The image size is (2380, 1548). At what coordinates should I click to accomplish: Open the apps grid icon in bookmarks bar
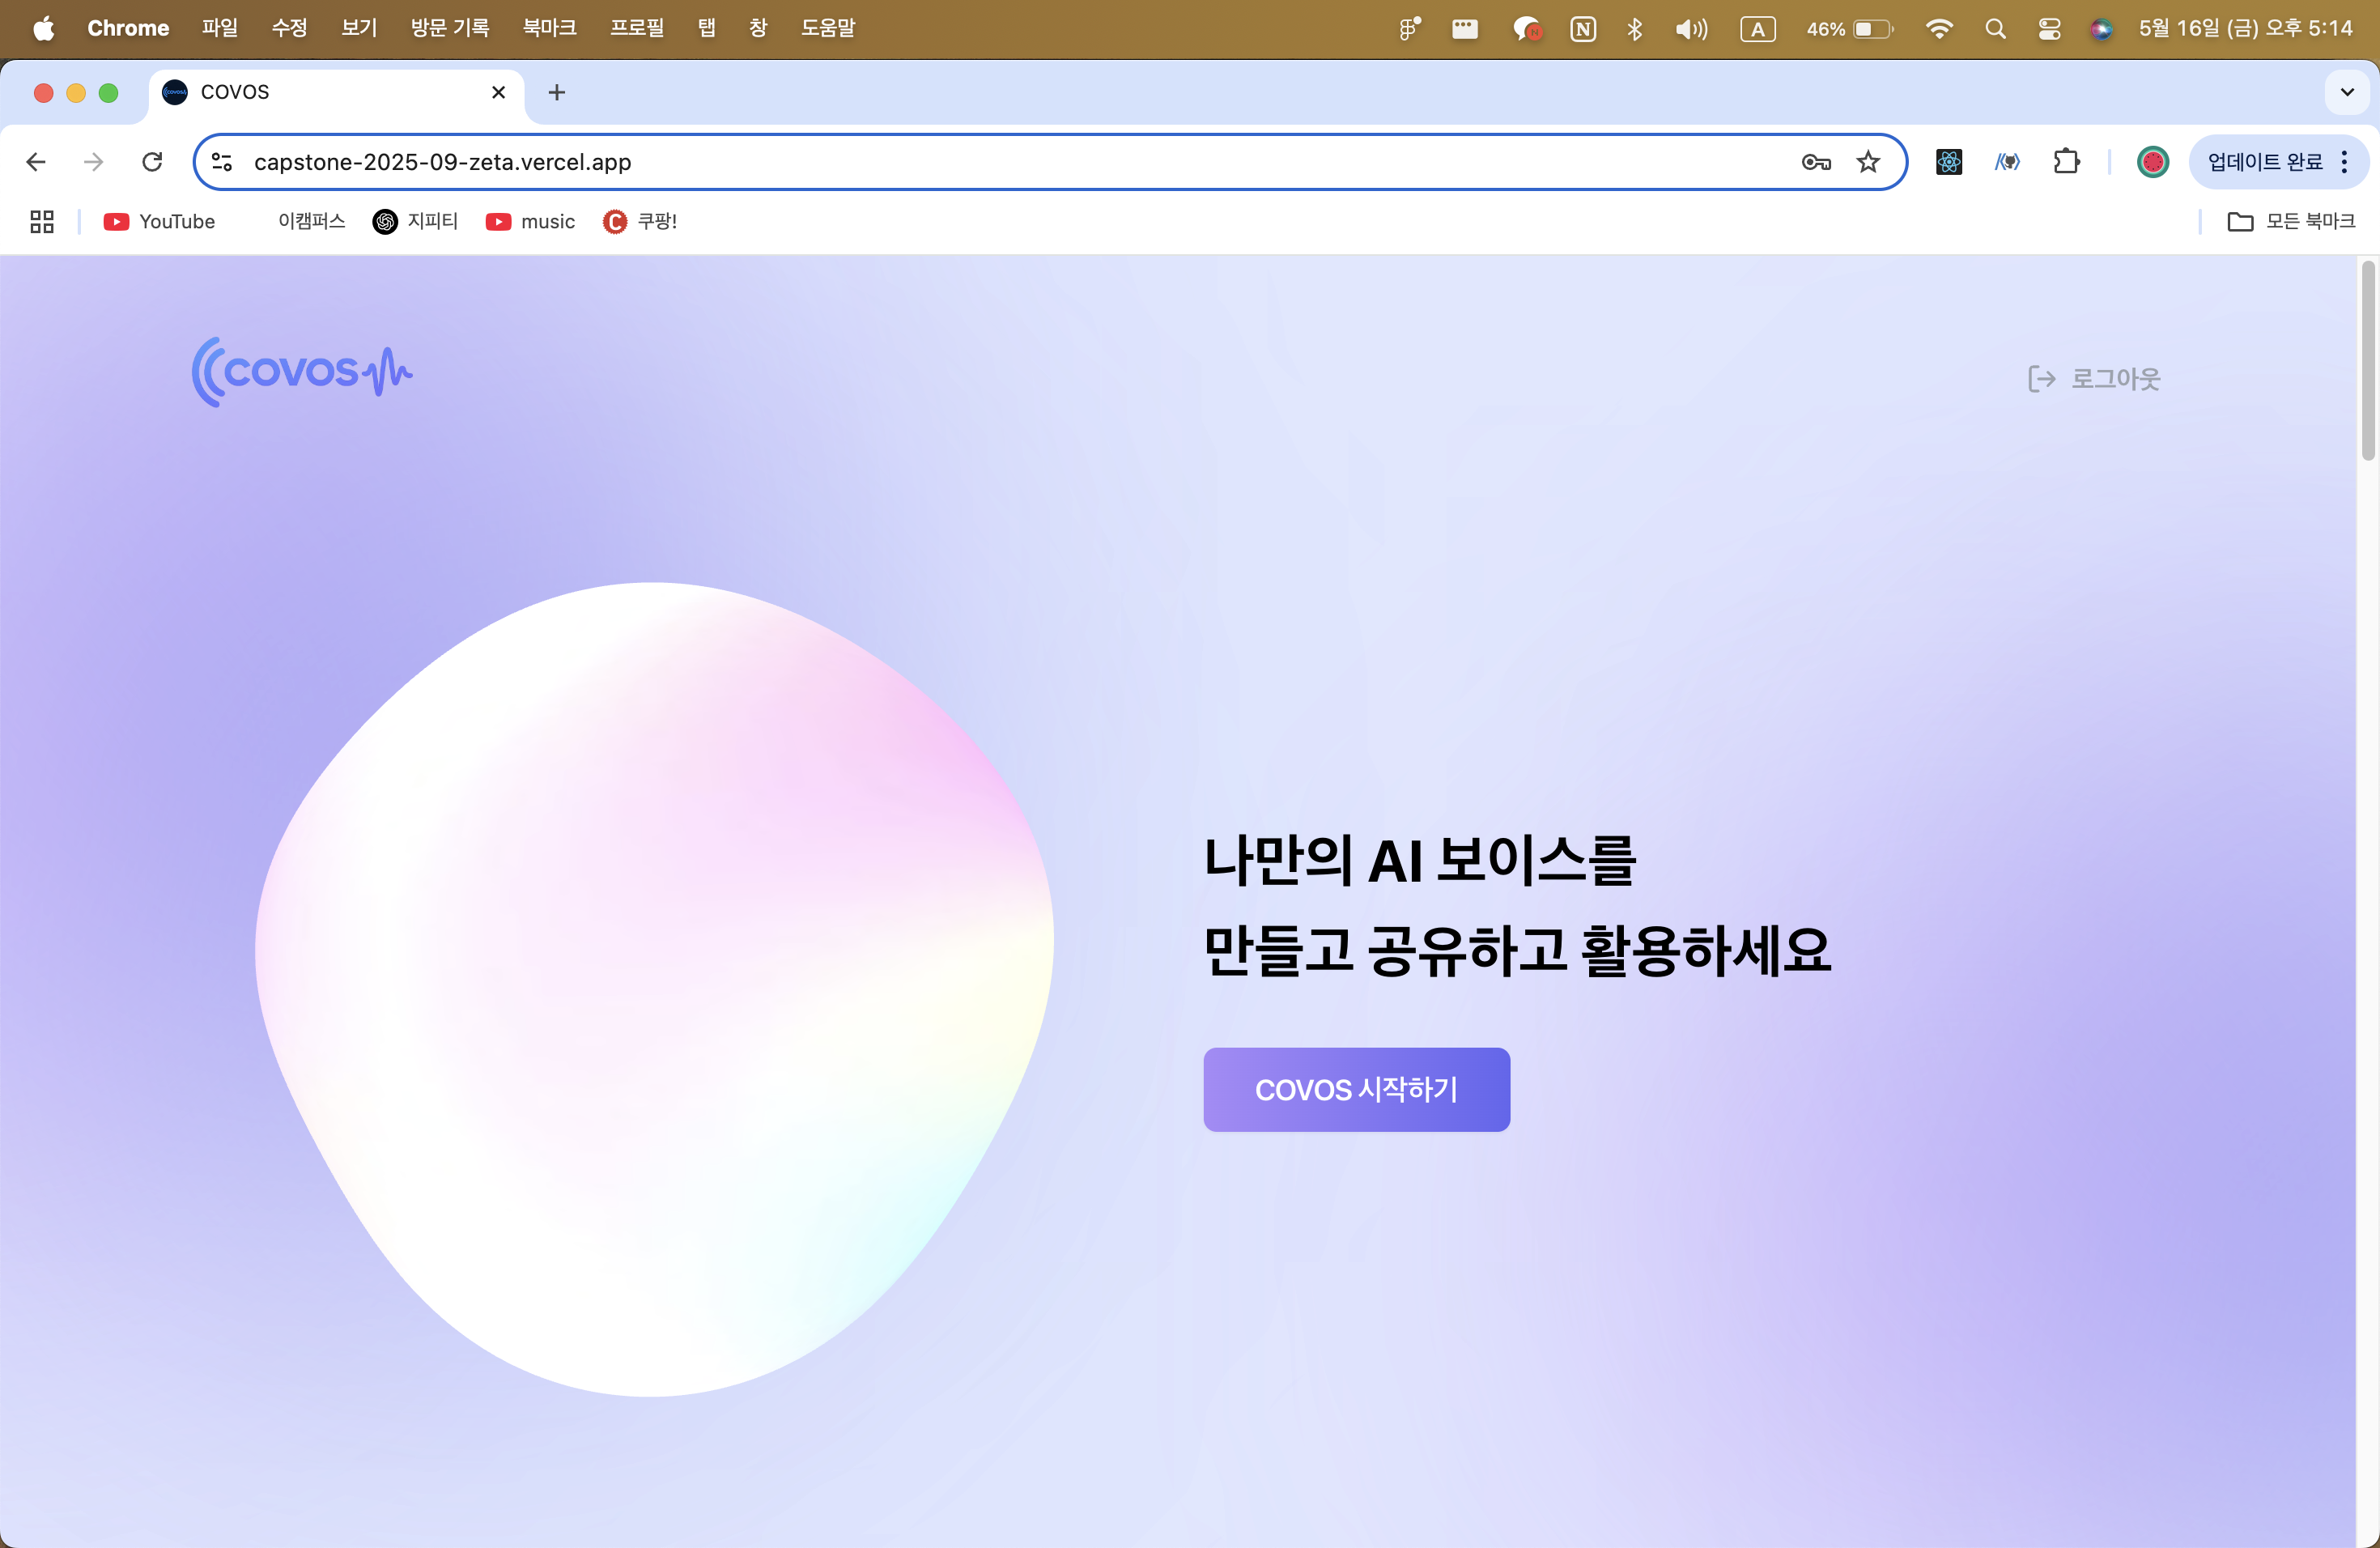tap(42, 221)
